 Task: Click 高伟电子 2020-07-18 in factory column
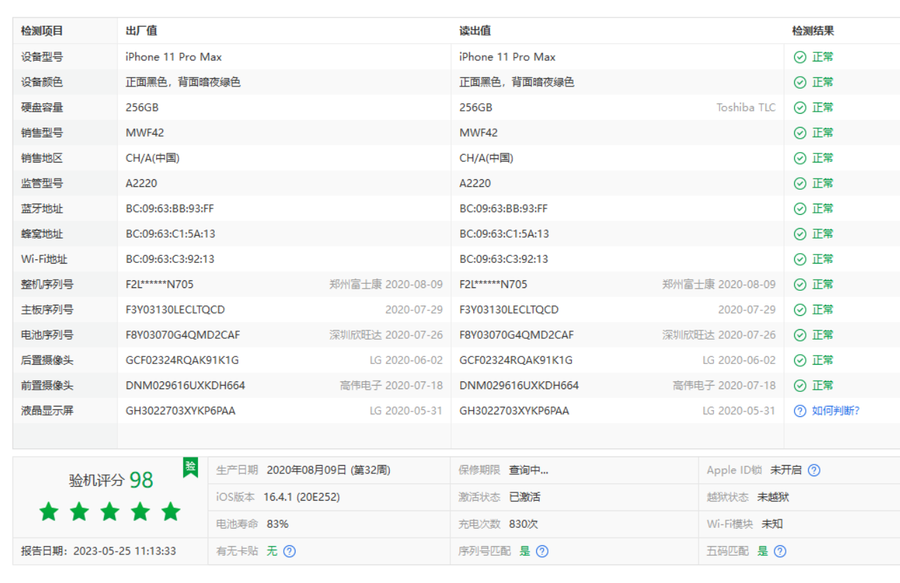point(391,385)
